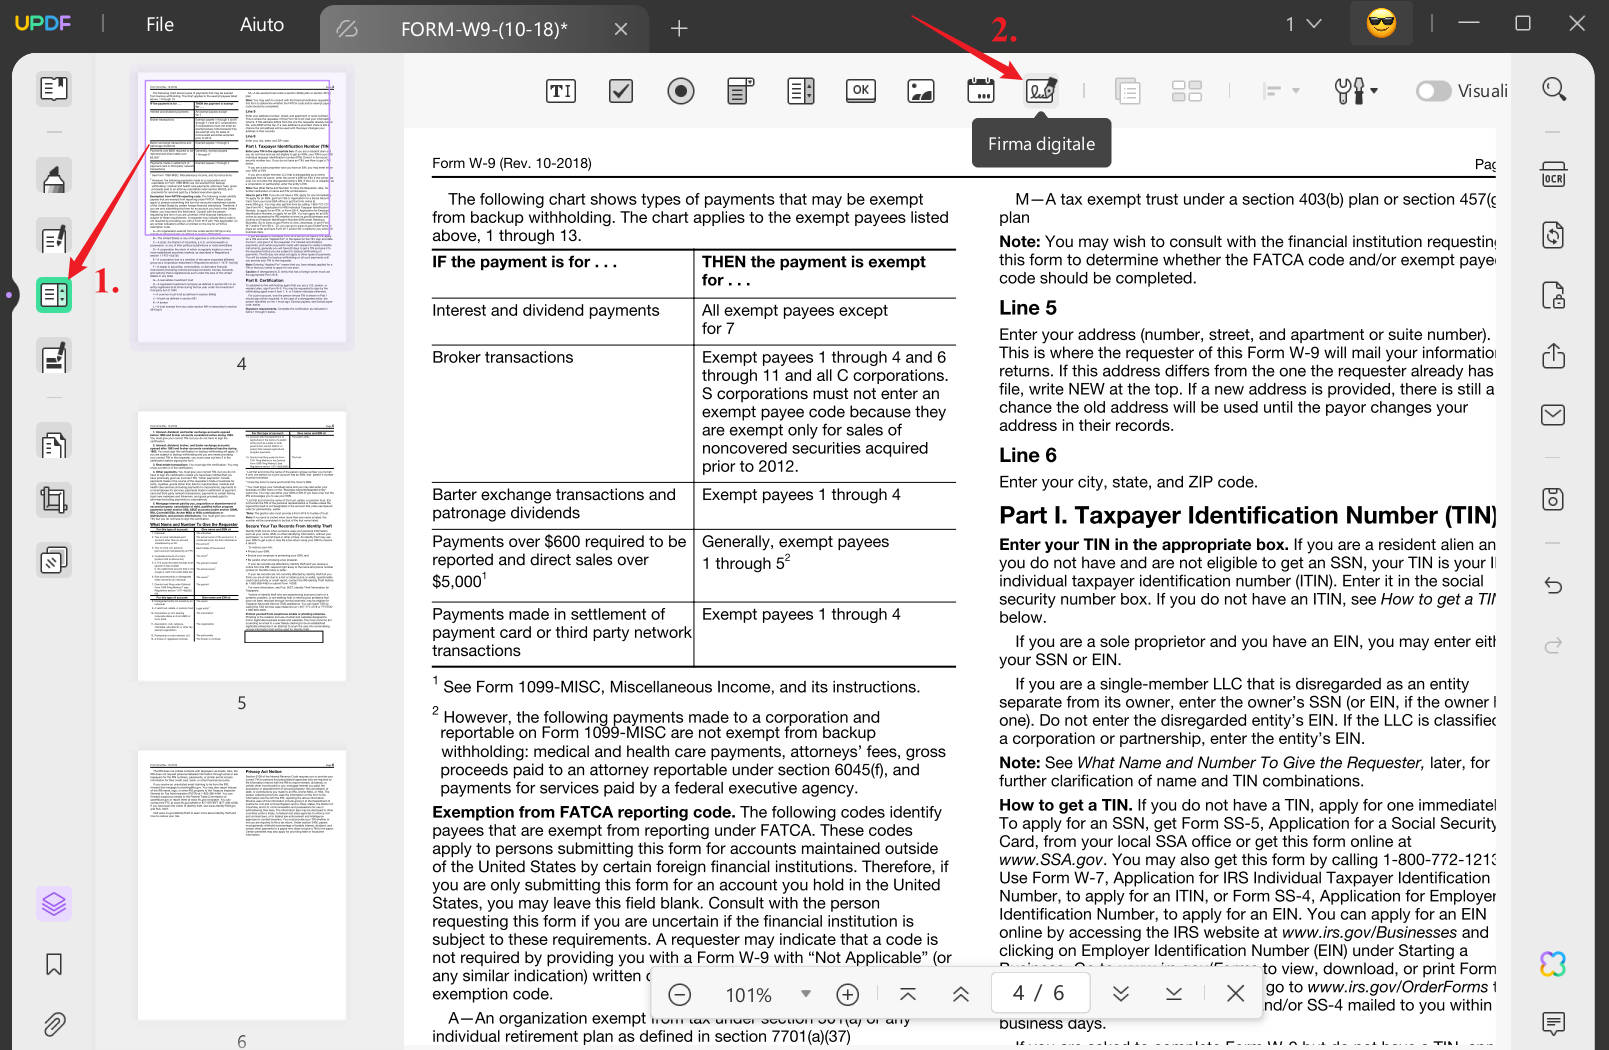Screen dimensions: 1609x1050
Task: Save the document with disk icon
Action: pyautogui.click(x=1553, y=499)
